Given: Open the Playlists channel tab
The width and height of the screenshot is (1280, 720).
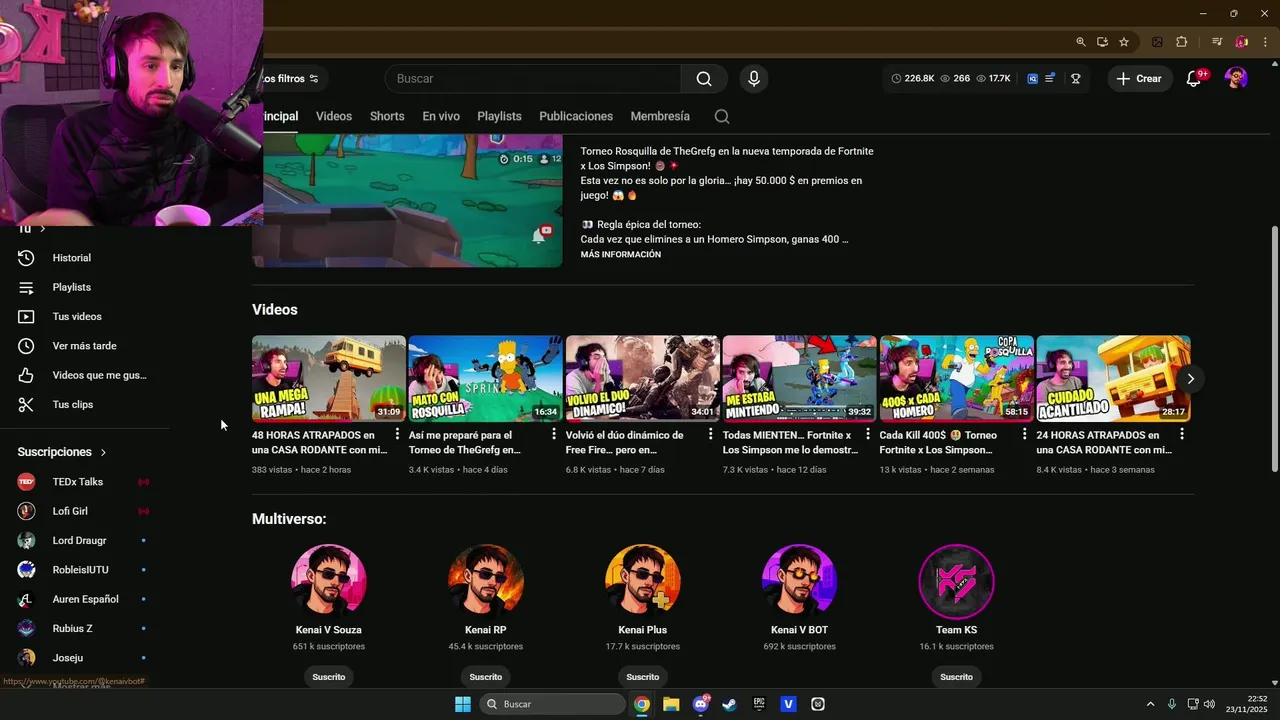Looking at the screenshot, I should click(x=499, y=116).
